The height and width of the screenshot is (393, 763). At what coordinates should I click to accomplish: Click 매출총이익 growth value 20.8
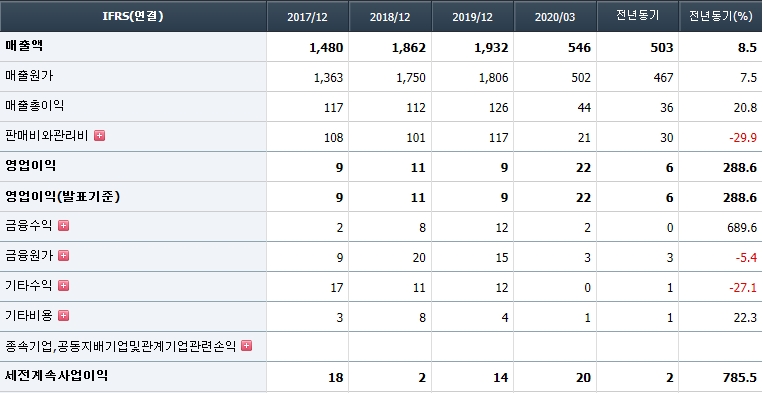point(746,107)
